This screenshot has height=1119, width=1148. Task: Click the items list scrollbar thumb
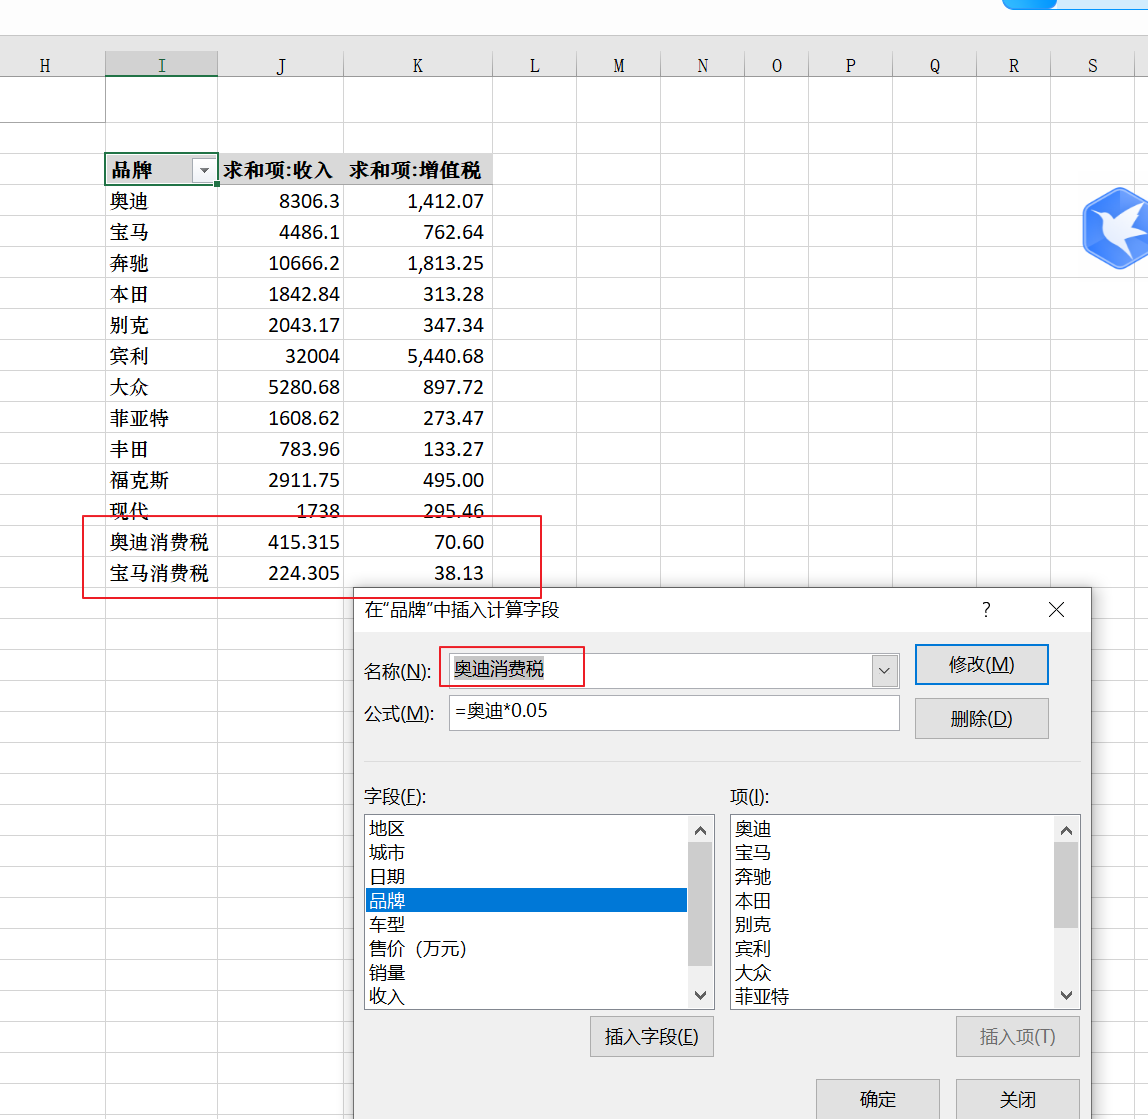click(1066, 885)
